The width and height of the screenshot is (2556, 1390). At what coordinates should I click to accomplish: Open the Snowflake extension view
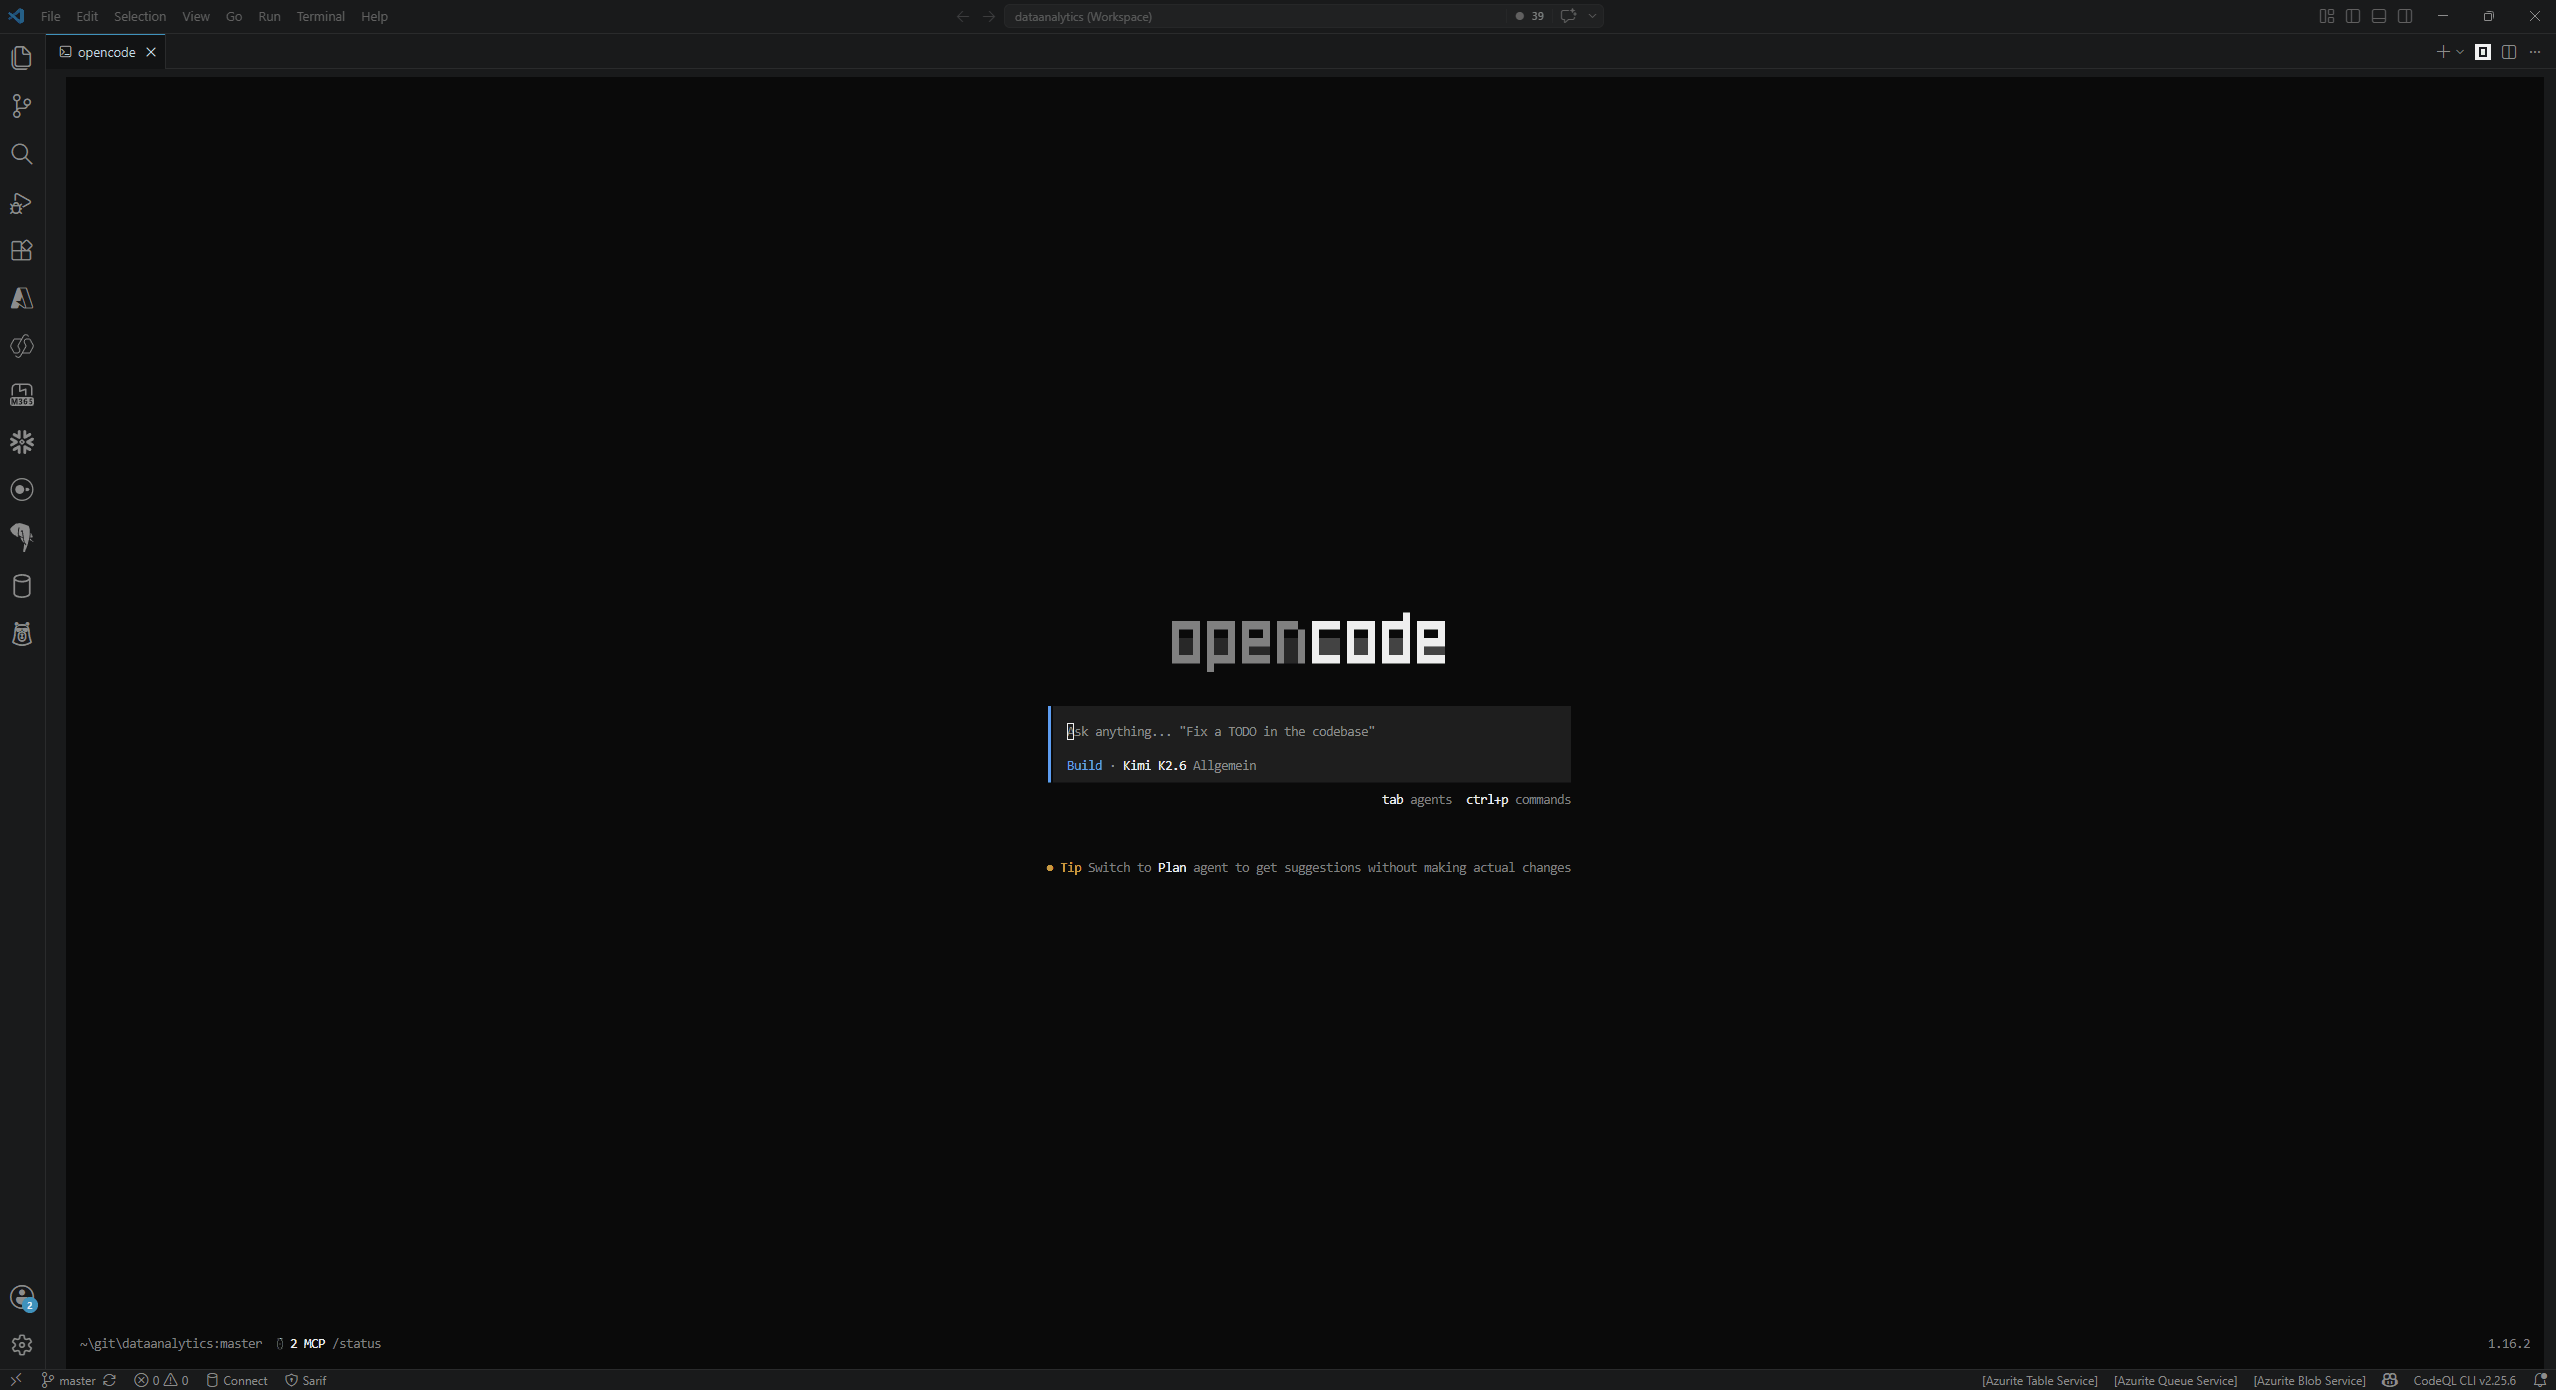pyautogui.click(x=22, y=442)
